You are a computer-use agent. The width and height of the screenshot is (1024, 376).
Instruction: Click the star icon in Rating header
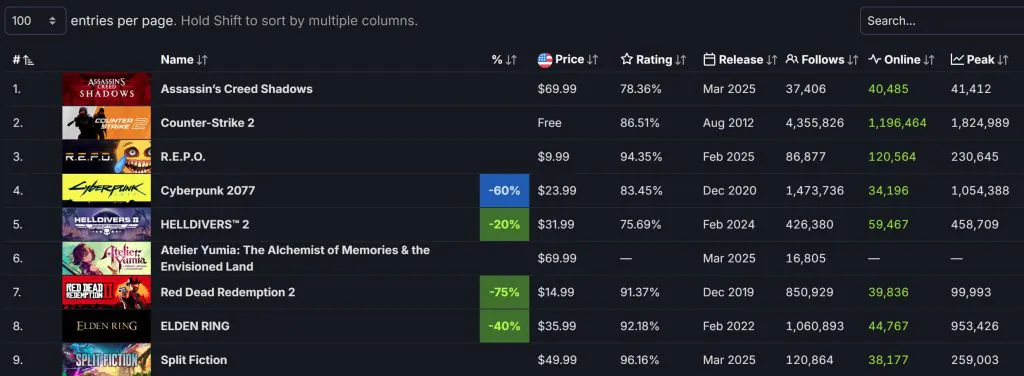(x=626, y=59)
